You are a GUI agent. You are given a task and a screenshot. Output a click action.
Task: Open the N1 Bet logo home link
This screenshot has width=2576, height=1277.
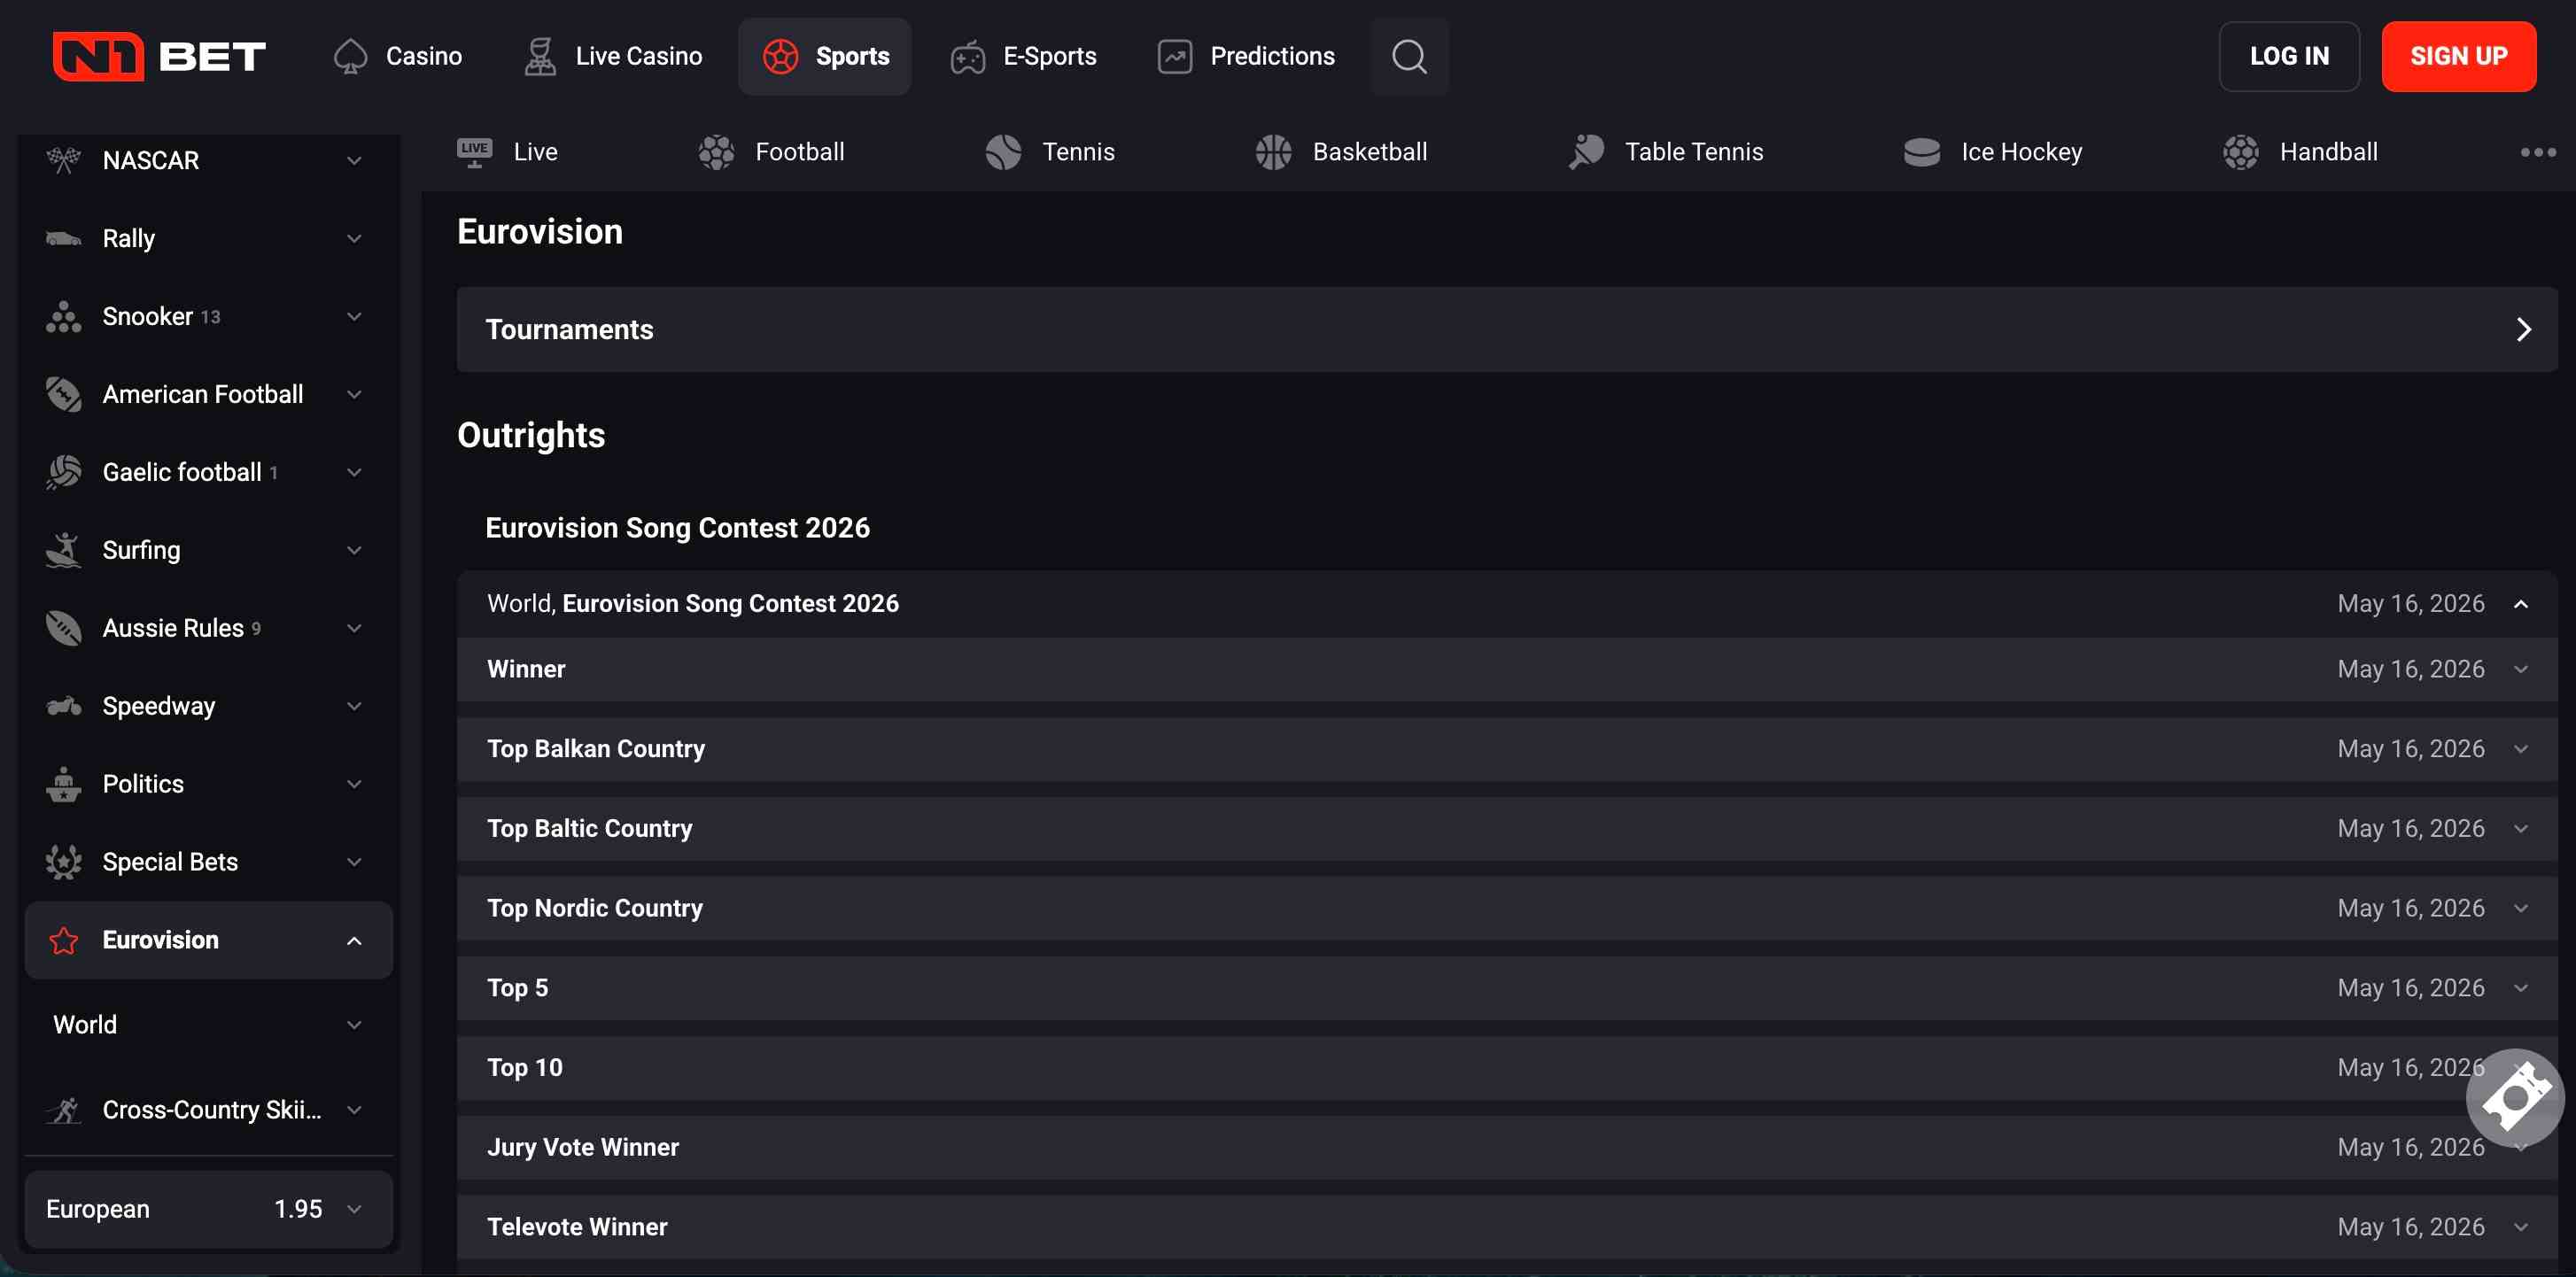point(159,56)
